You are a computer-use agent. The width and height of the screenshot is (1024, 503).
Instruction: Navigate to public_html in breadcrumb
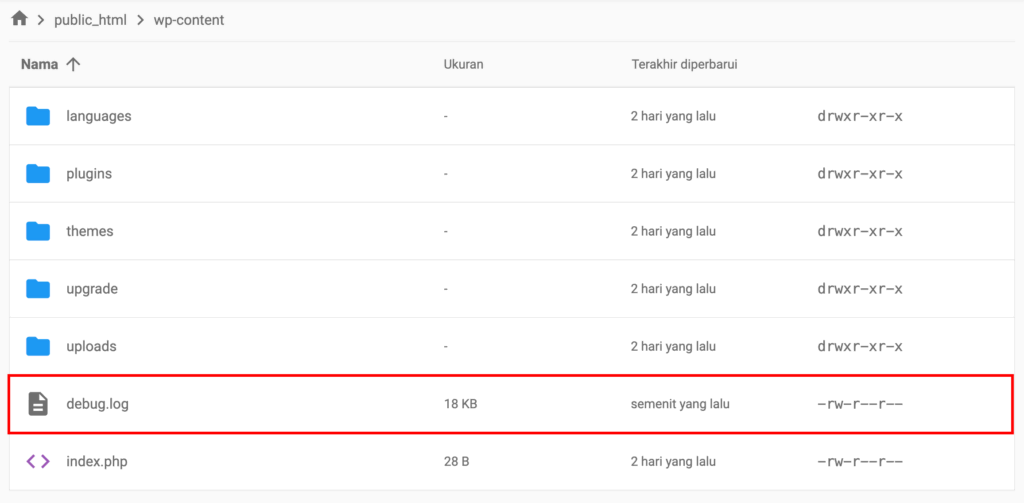[90, 20]
